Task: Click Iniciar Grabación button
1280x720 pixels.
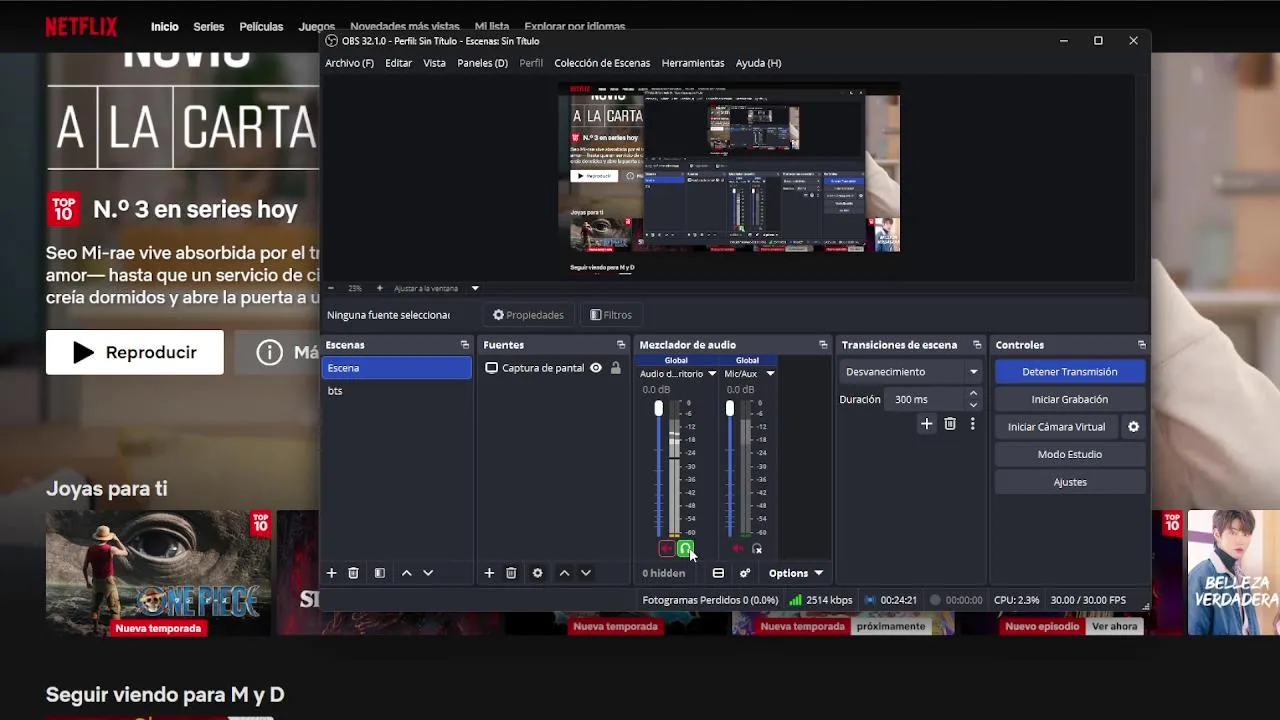Action: point(1070,399)
